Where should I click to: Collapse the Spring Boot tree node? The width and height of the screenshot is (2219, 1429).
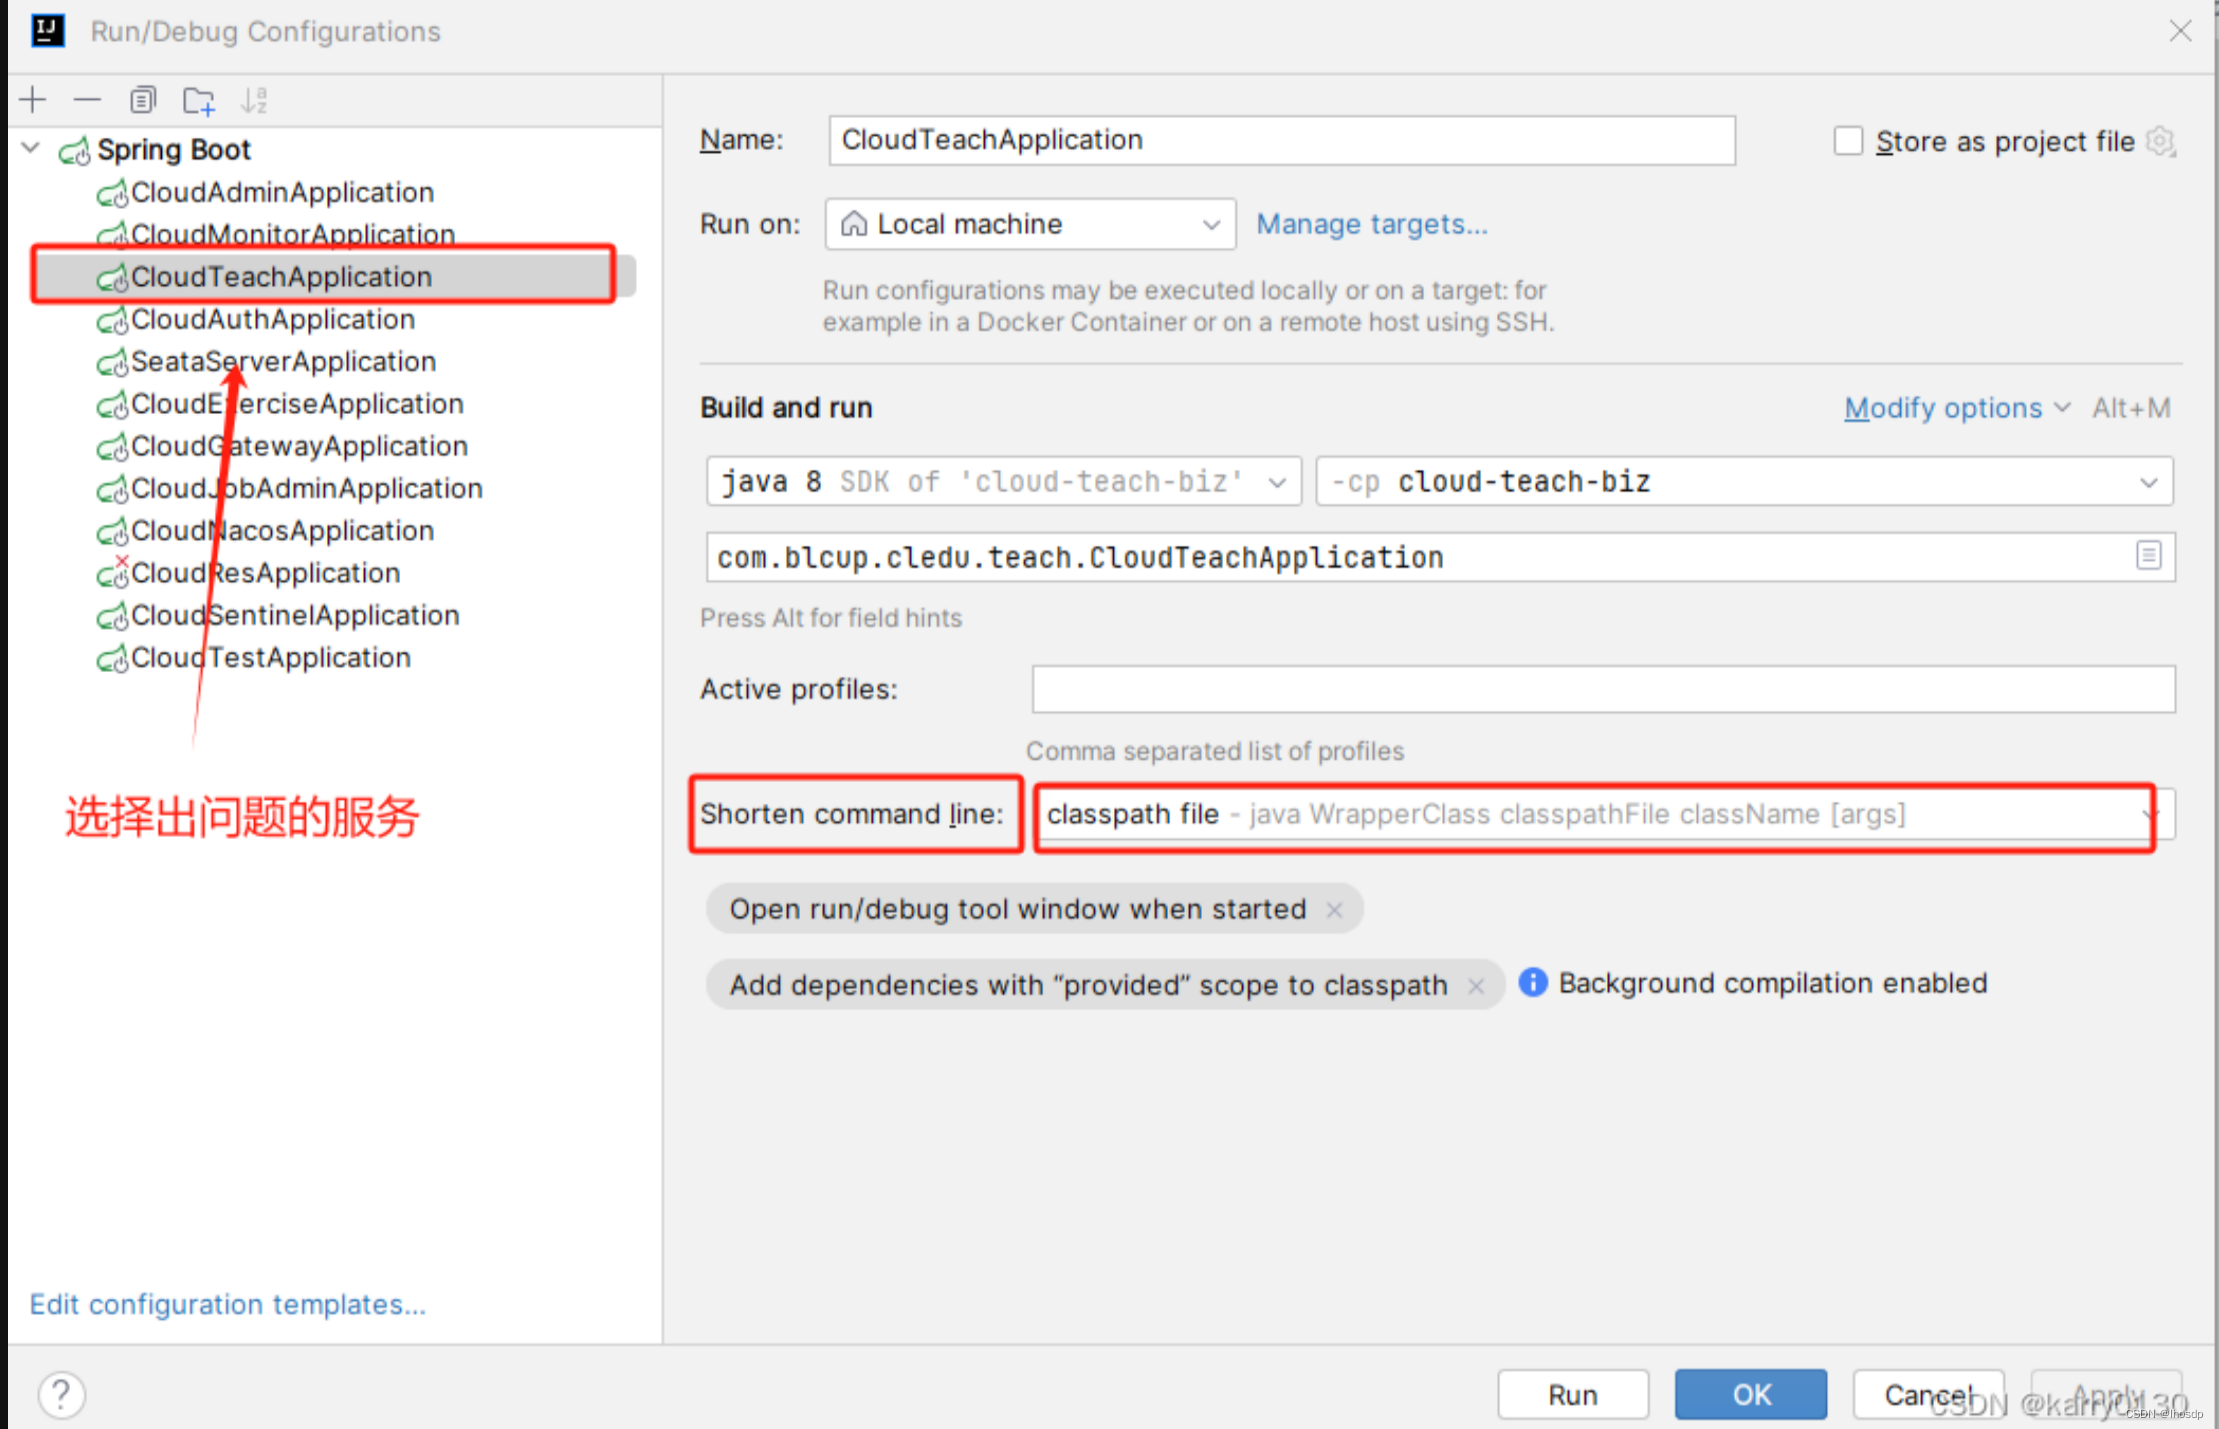coord(31,149)
